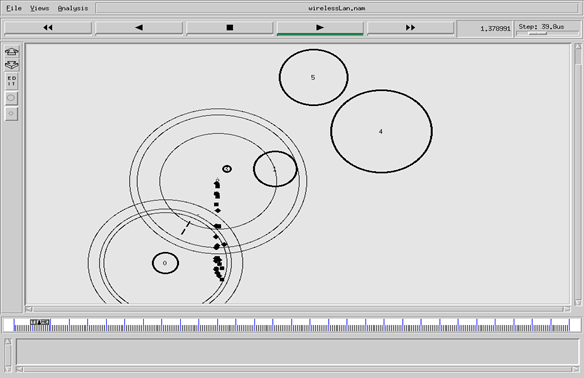Select node 4 large circle
Screen dimensions: 584x378
381,131
